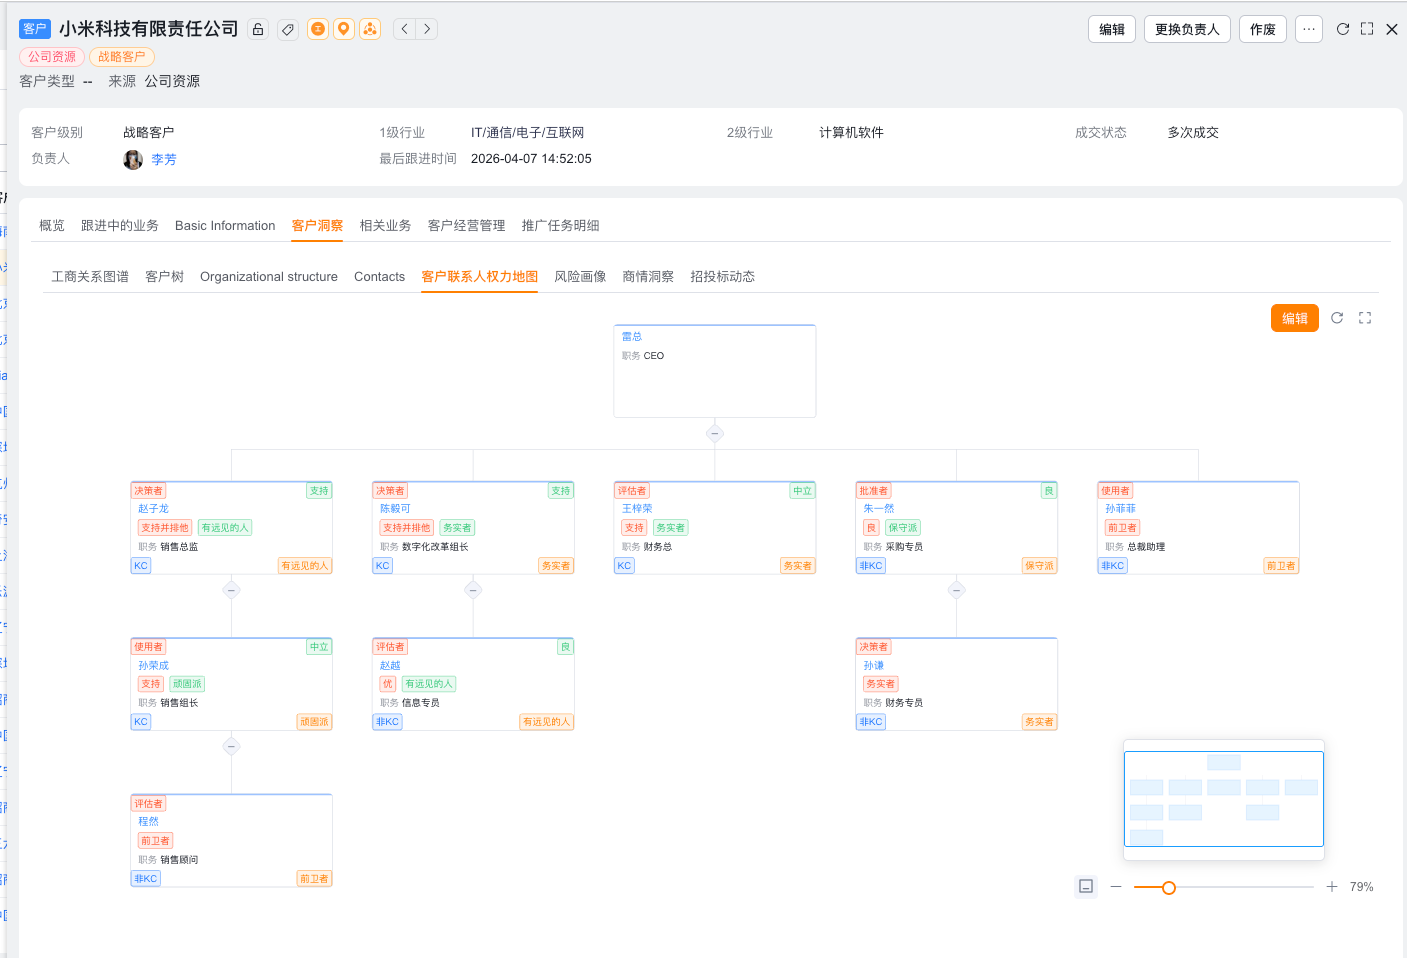Click the orange 编辑 button for the power map

(1295, 318)
